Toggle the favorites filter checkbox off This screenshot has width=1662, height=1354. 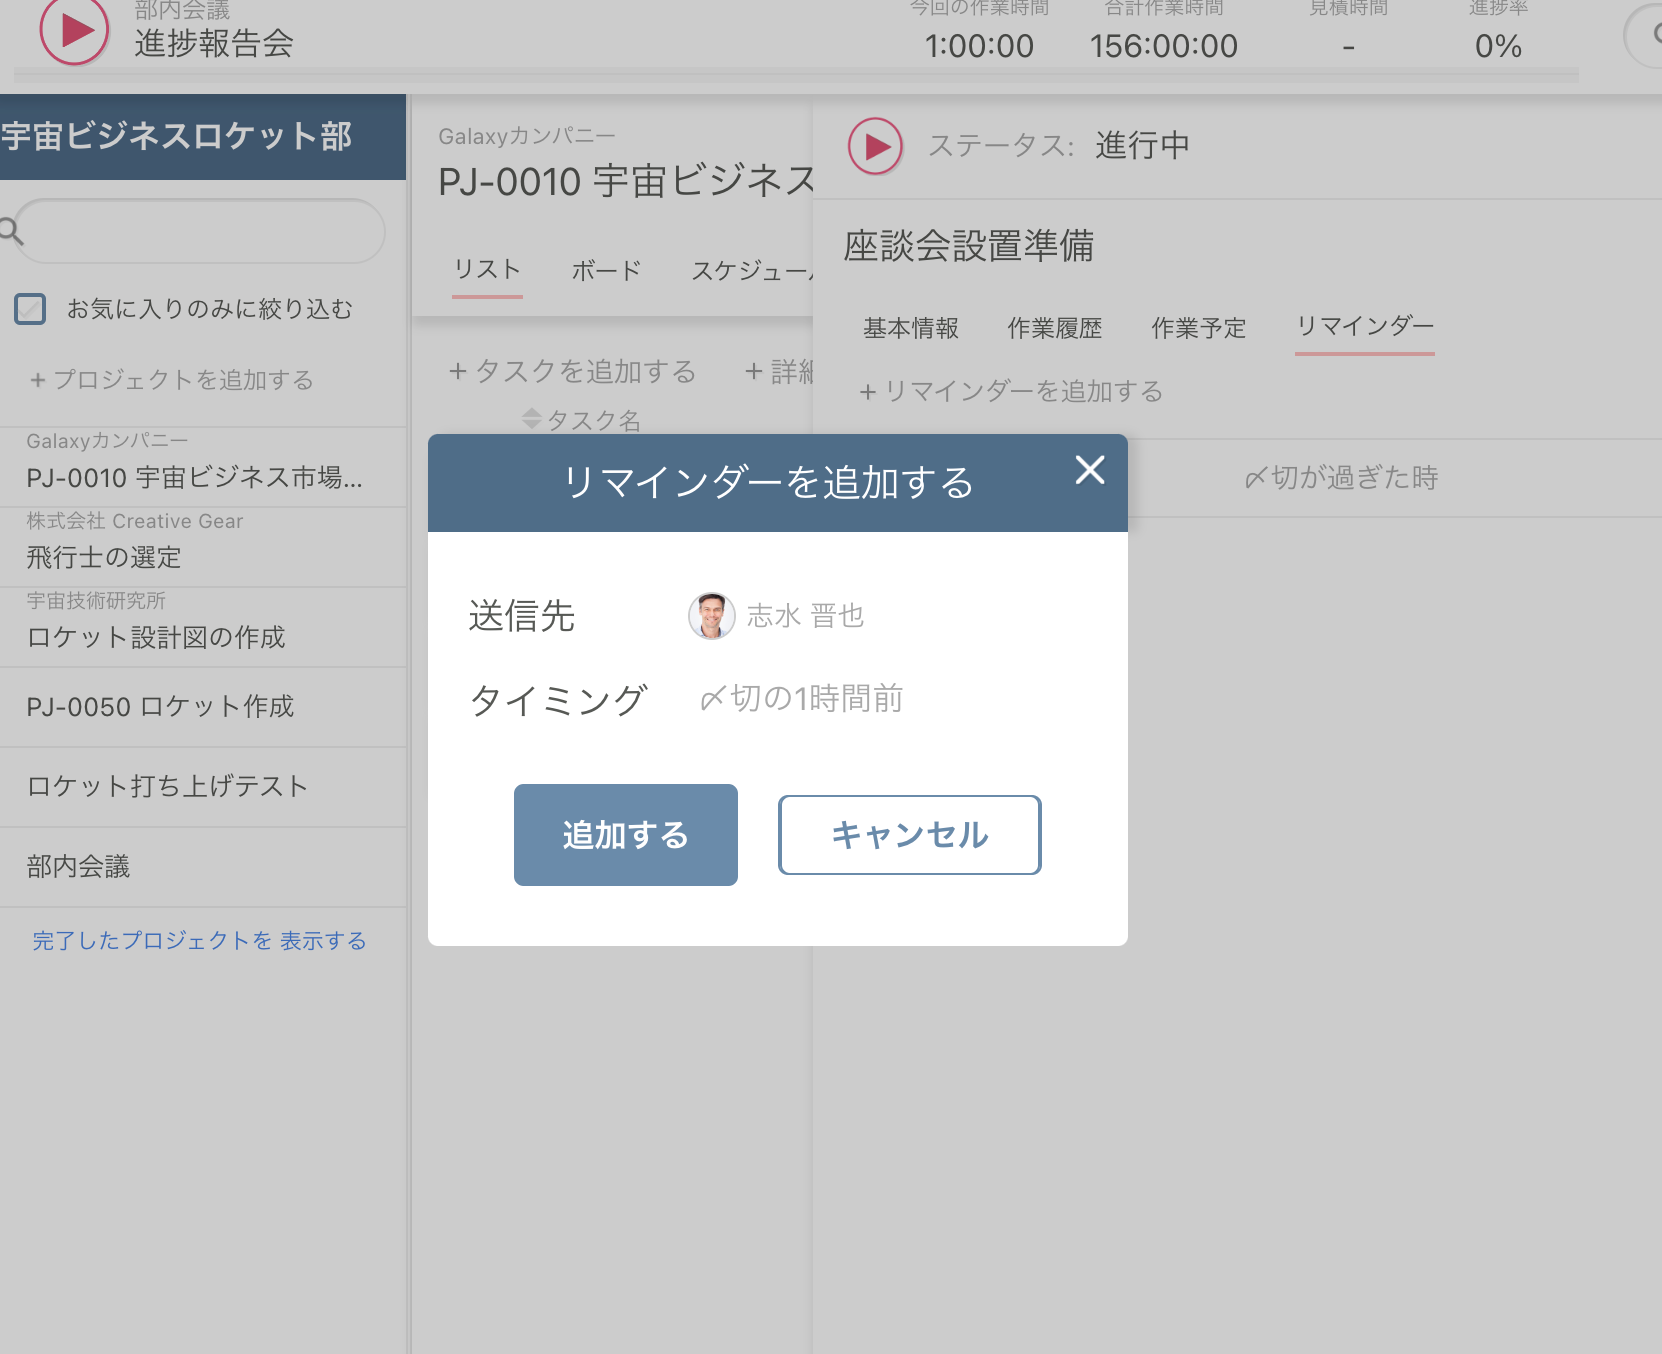click(x=31, y=309)
